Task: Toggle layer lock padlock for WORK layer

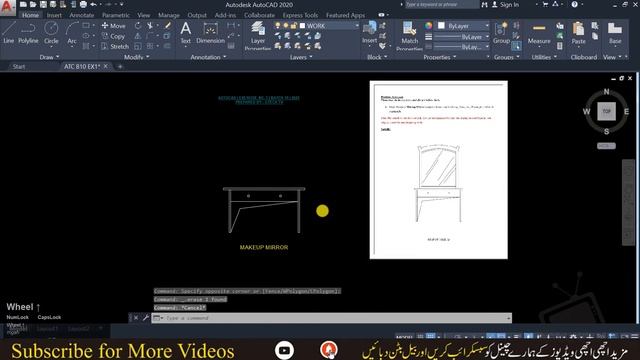Action: pos(293,26)
